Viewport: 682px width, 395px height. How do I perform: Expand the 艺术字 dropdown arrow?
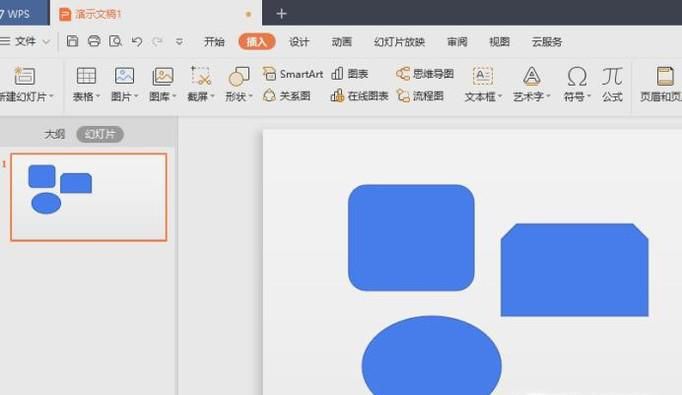pyautogui.click(x=548, y=96)
